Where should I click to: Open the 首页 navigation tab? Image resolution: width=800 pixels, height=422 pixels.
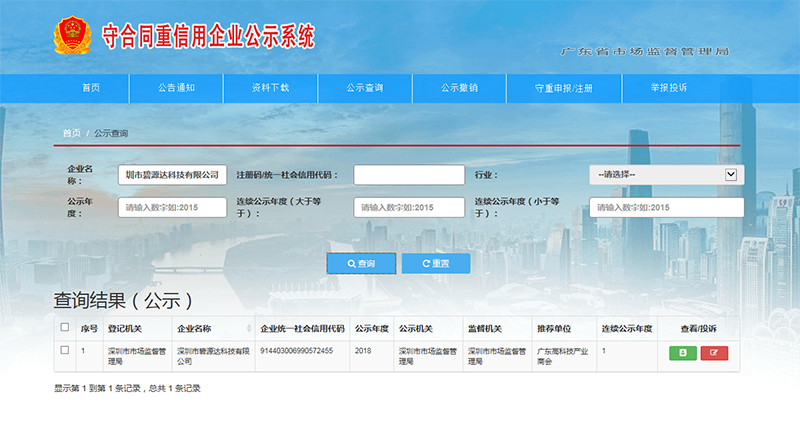[x=91, y=88]
